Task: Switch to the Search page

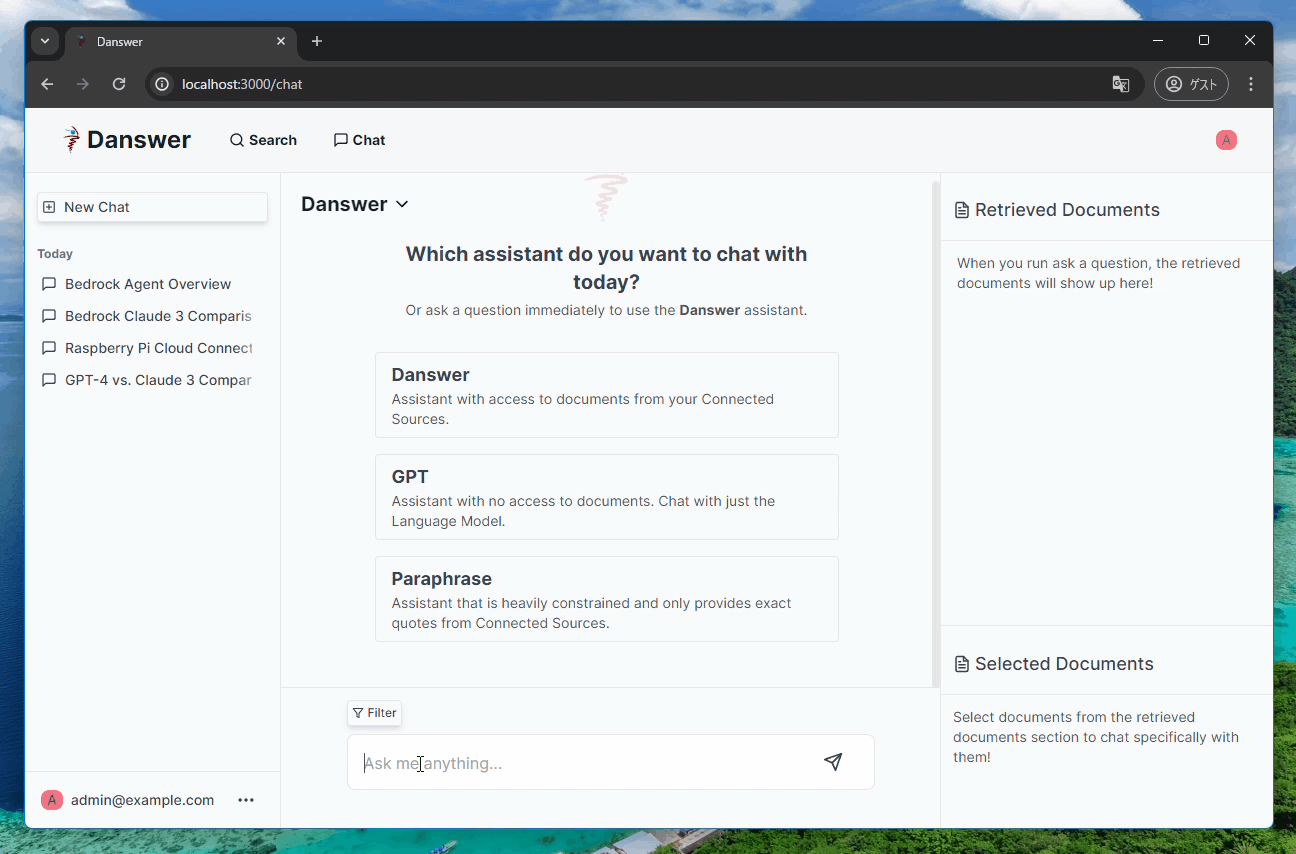Action: point(263,140)
